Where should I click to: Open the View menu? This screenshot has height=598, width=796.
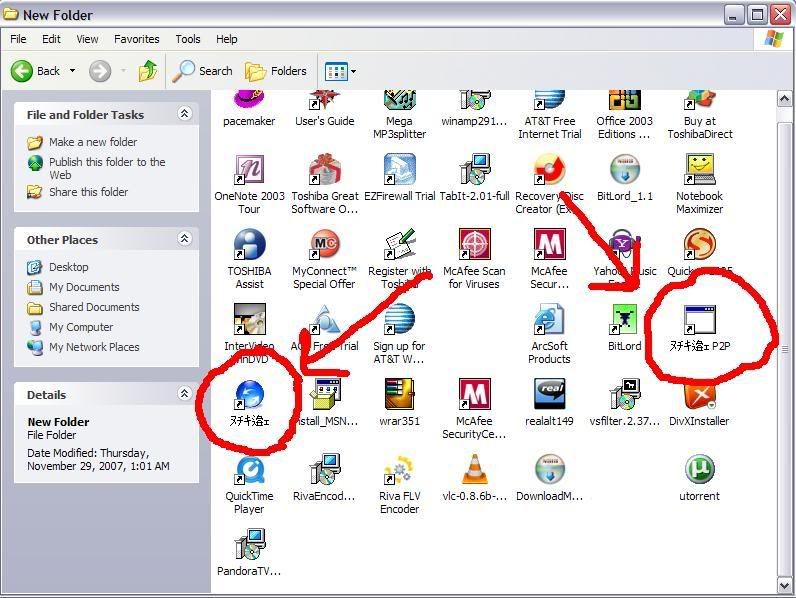coord(87,39)
